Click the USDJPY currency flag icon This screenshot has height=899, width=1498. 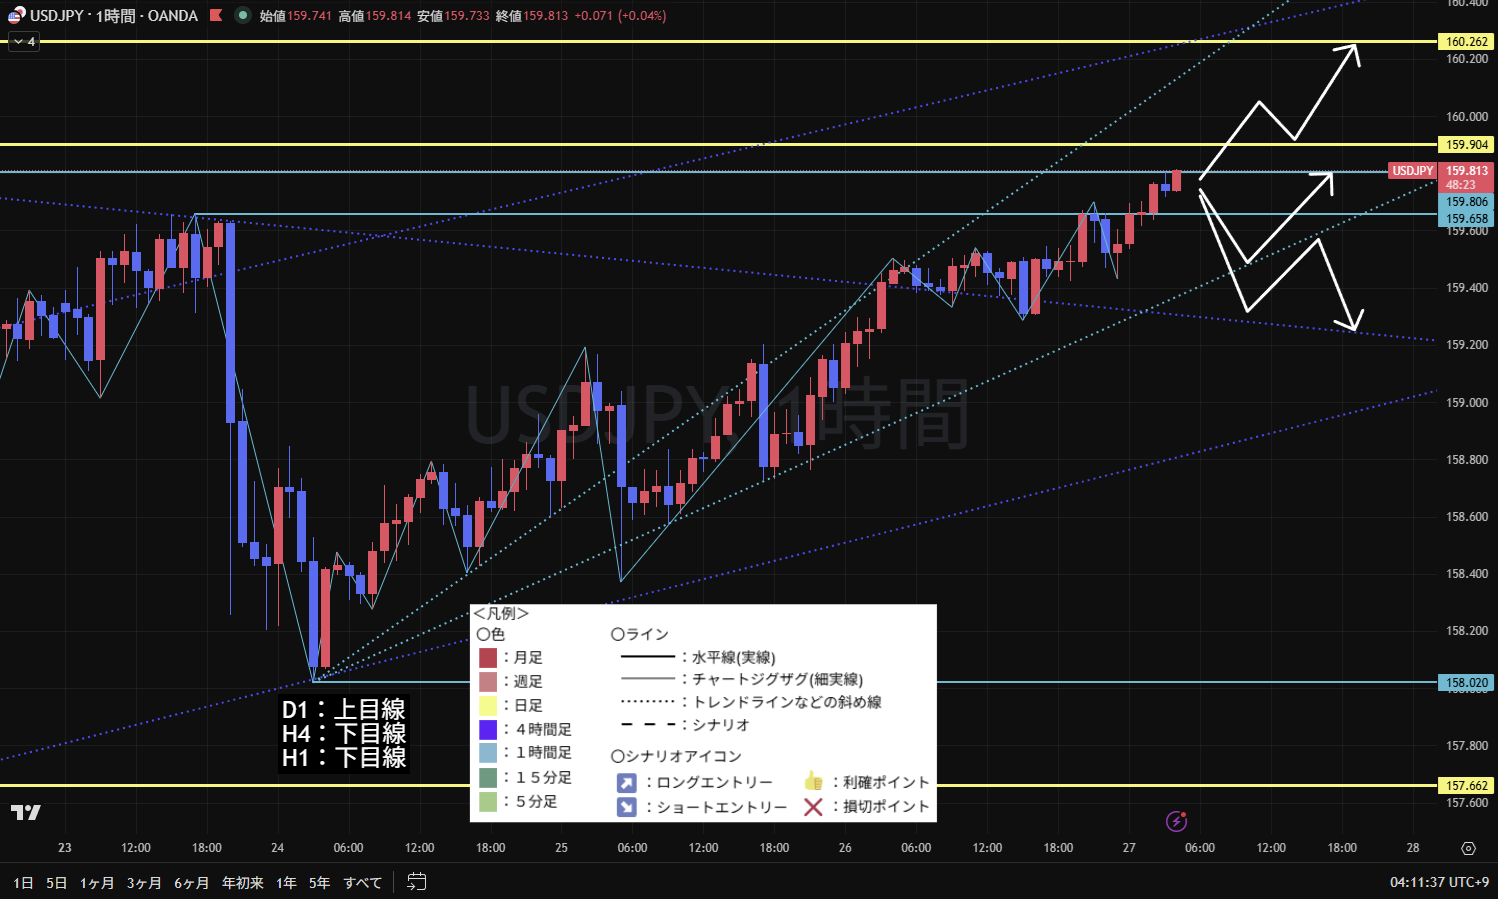pyautogui.click(x=16, y=15)
